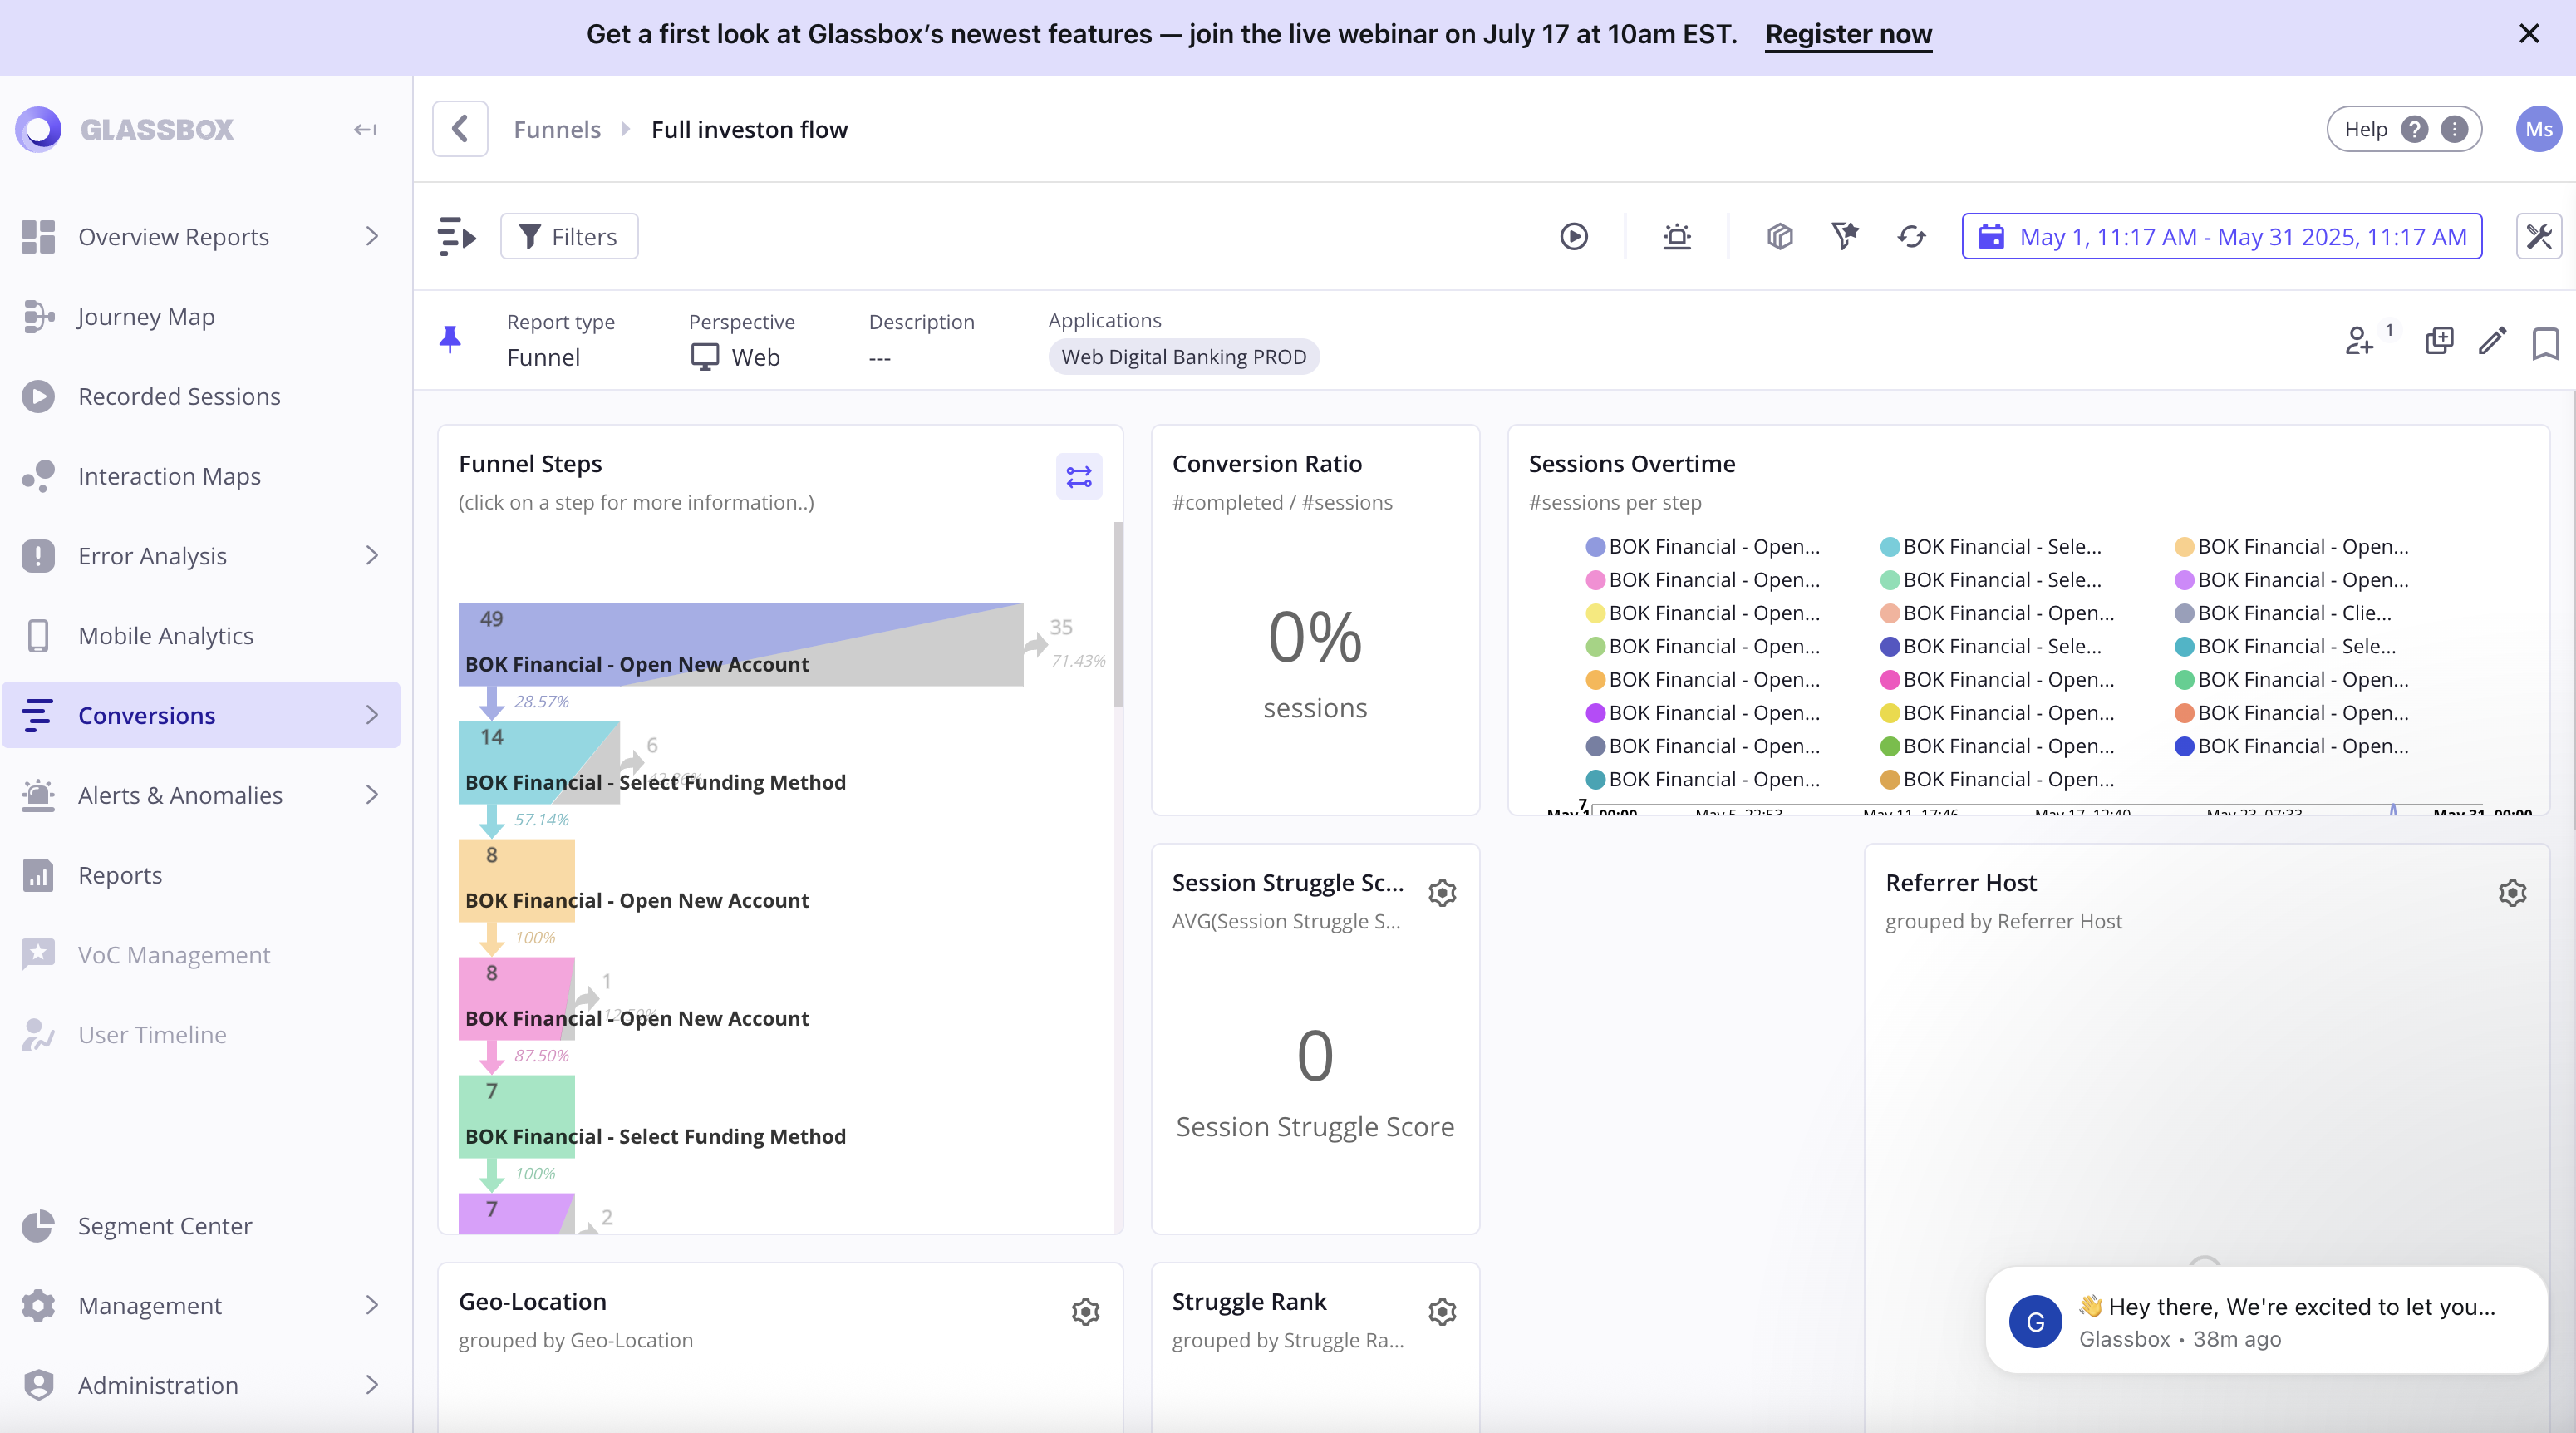Select the Select Funding Method step with 14
The image size is (2576, 1433).
539,762
